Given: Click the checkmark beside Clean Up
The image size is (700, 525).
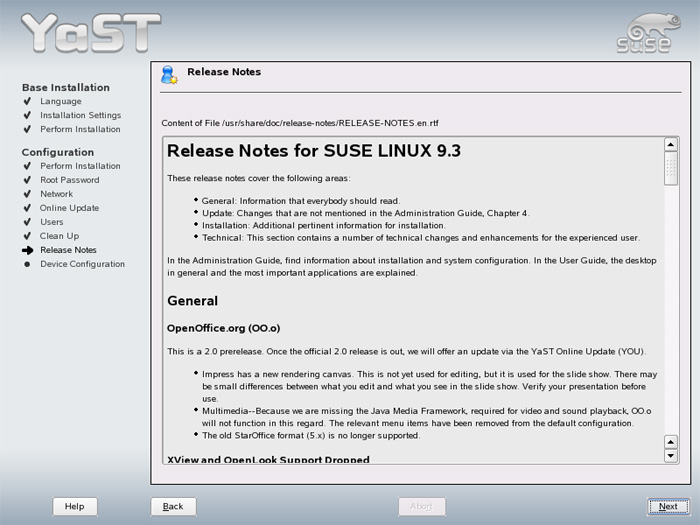Looking at the screenshot, I should tap(27, 236).
